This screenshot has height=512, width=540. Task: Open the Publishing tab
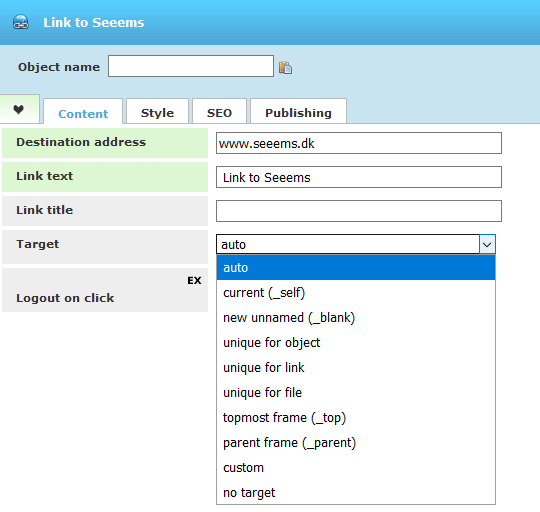coord(298,112)
